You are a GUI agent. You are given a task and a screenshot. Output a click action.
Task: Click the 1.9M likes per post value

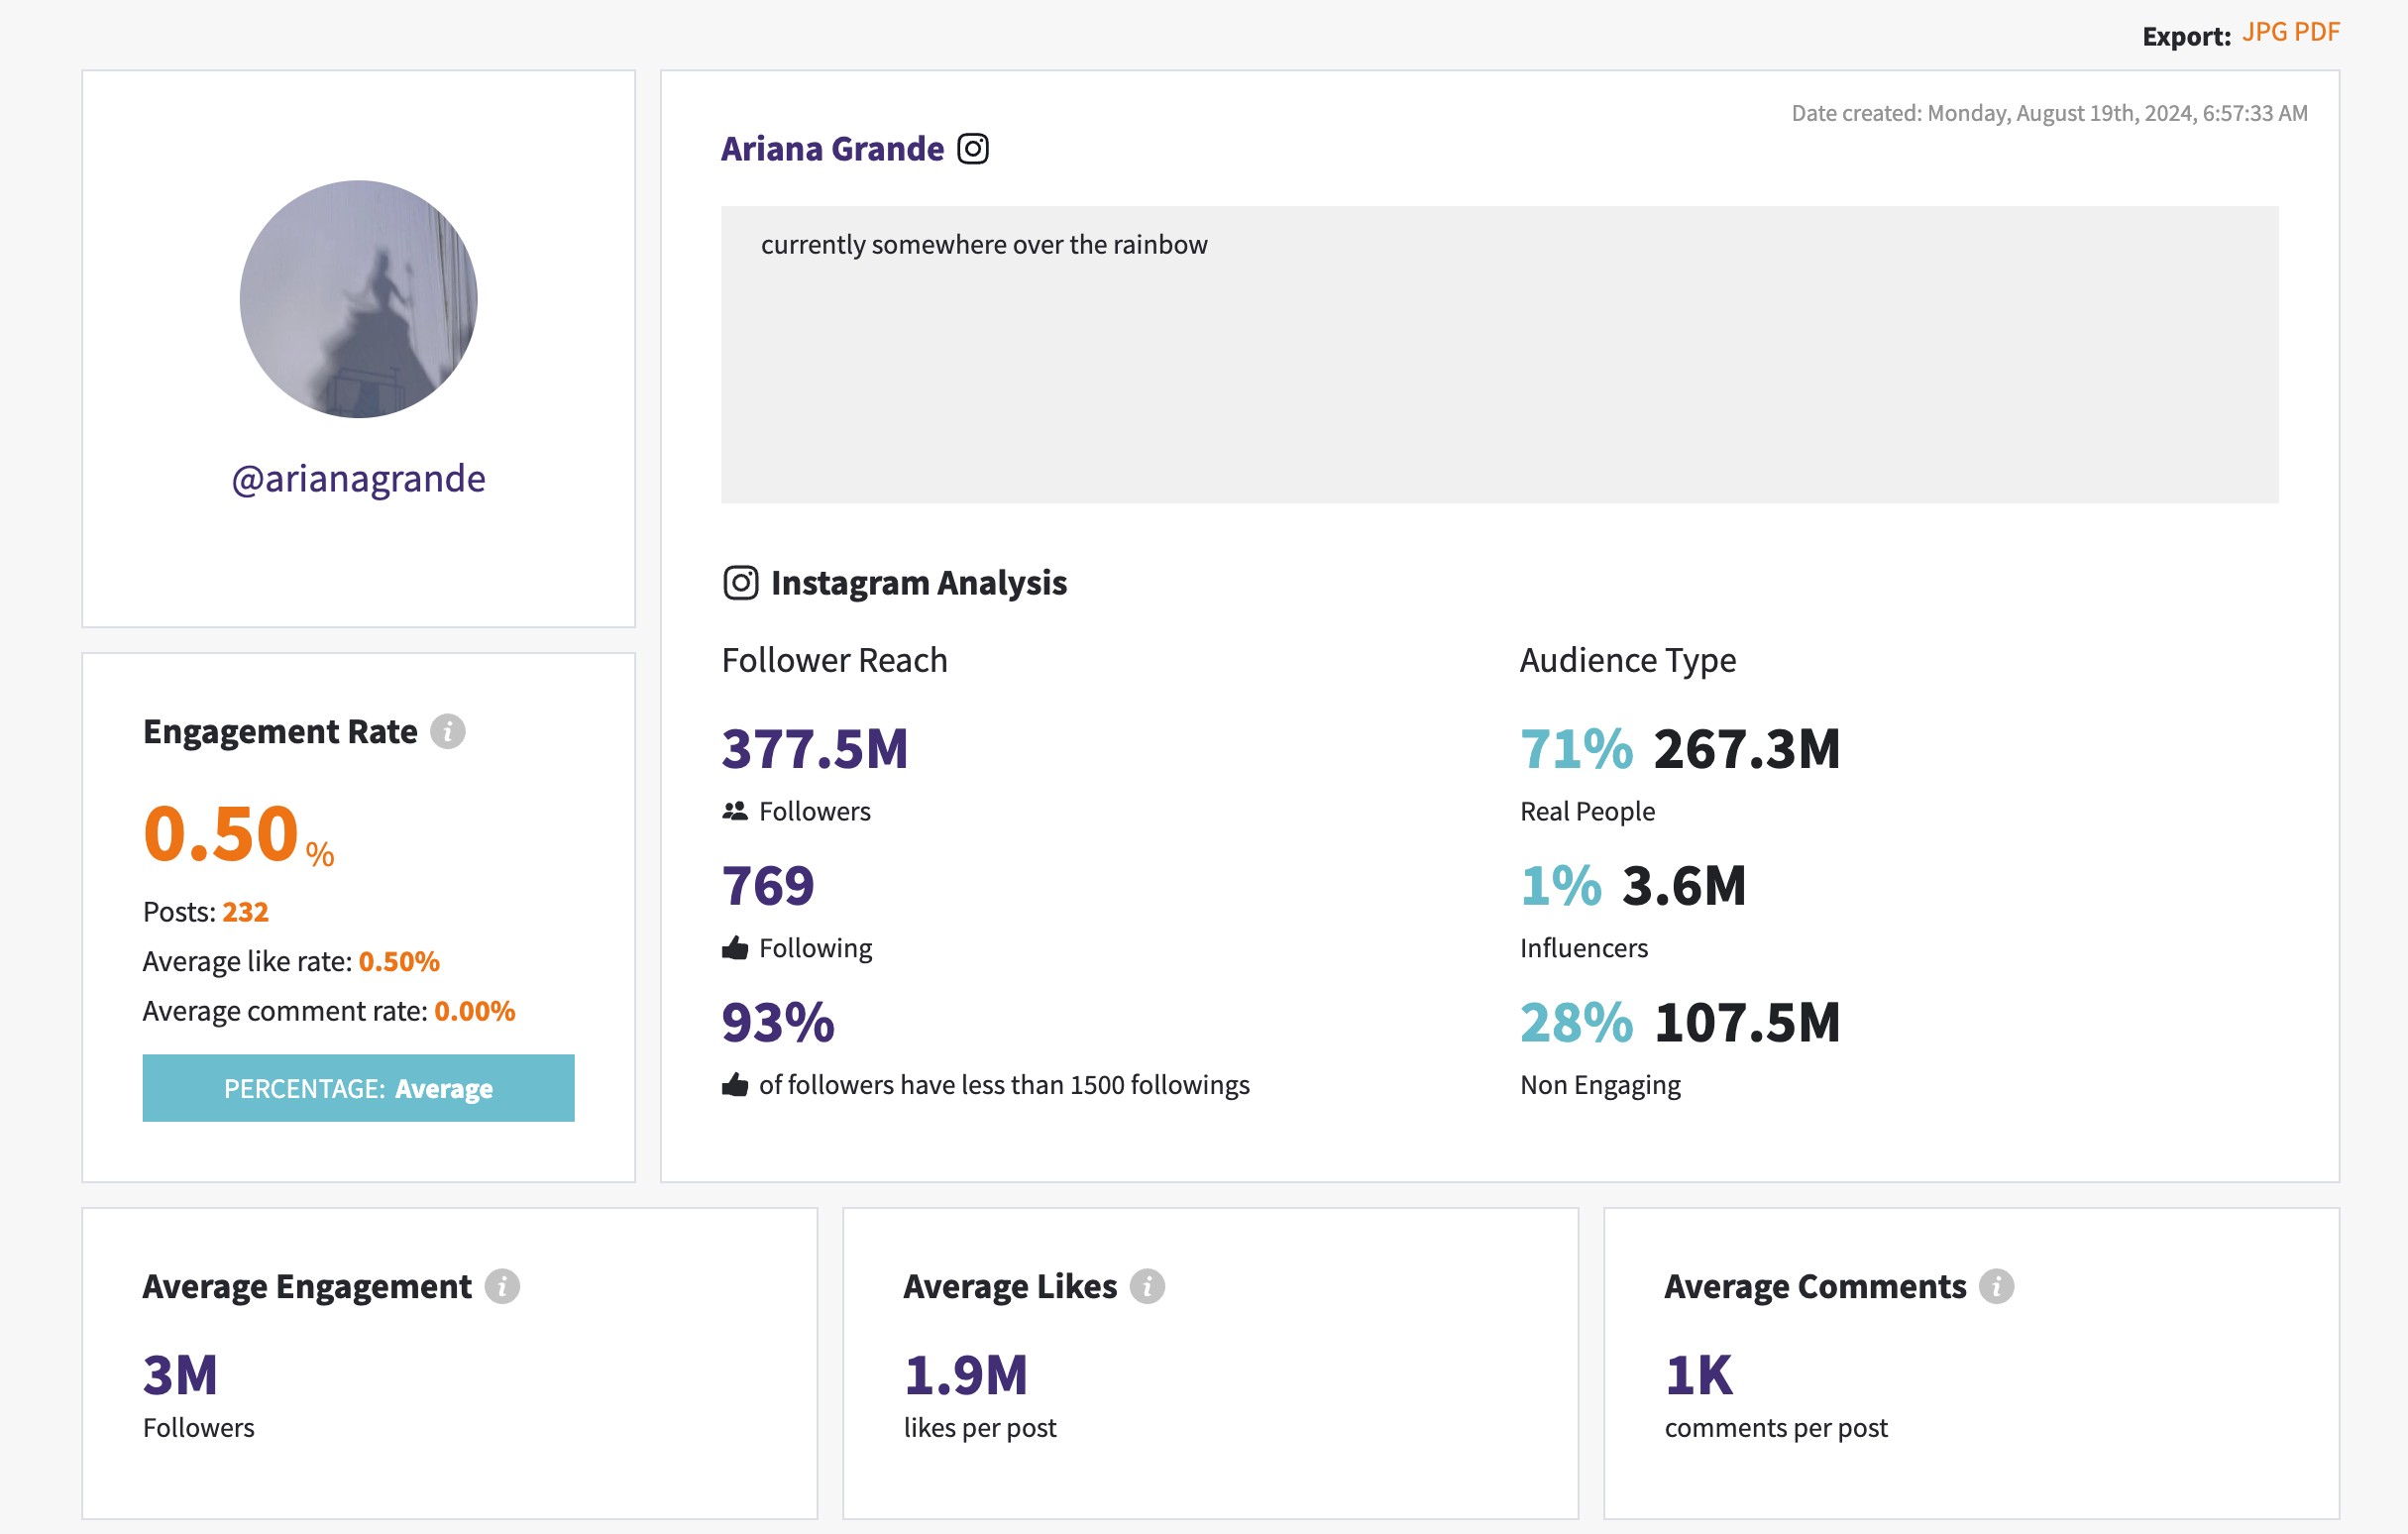pos(965,1375)
